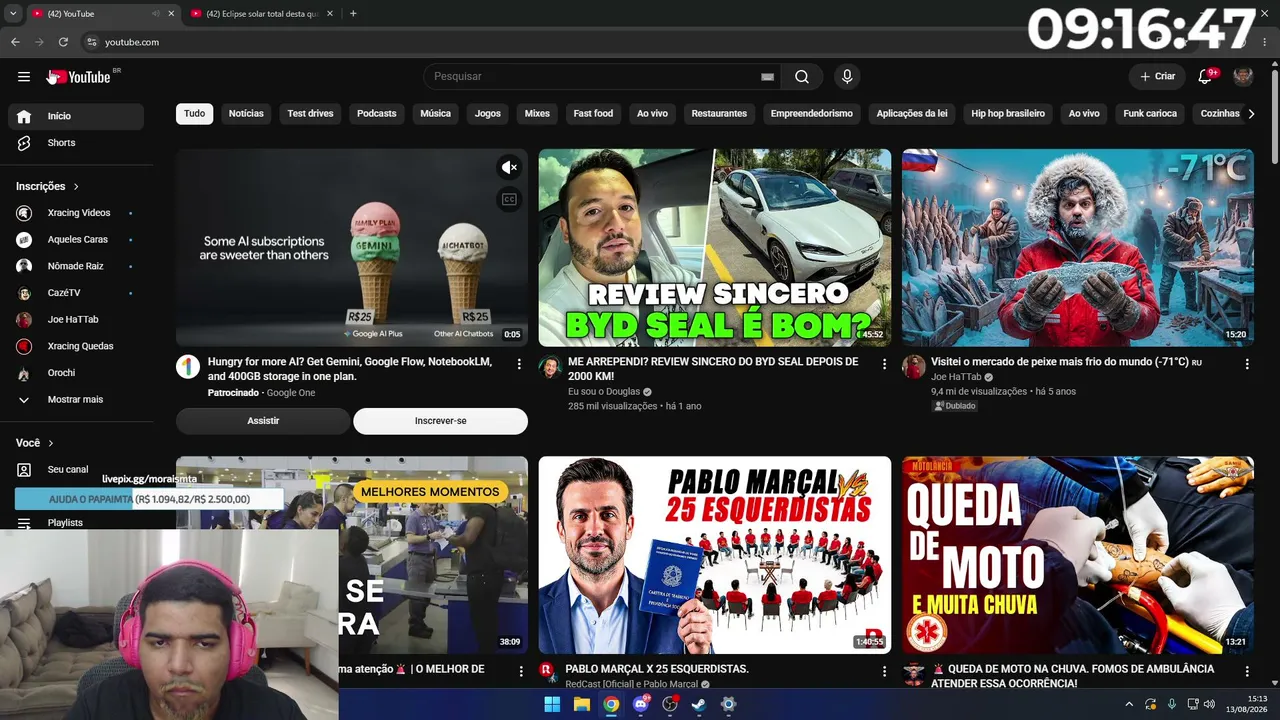
Task: Open the on-screen keyboard in search box
Action: (767, 77)
